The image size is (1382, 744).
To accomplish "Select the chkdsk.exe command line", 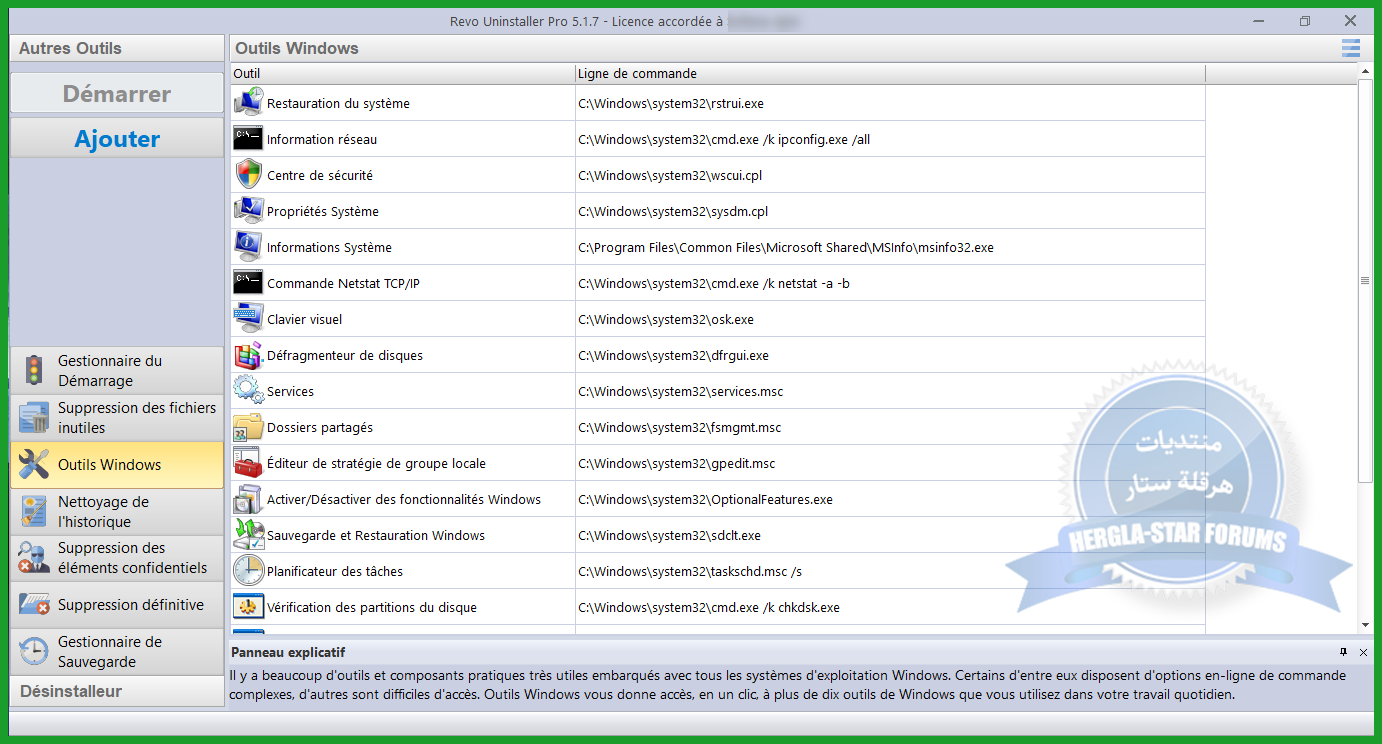I will (x=709, y=608).
